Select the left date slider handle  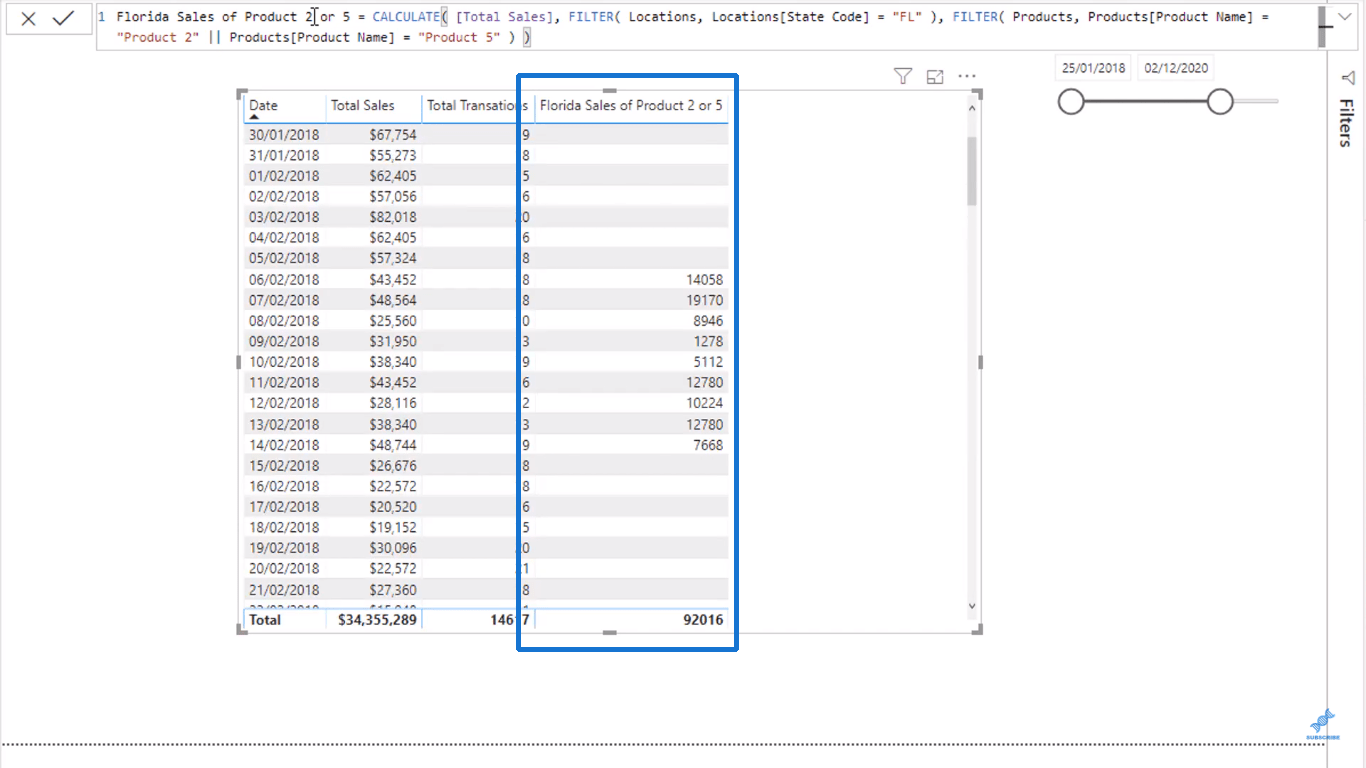1071,101
